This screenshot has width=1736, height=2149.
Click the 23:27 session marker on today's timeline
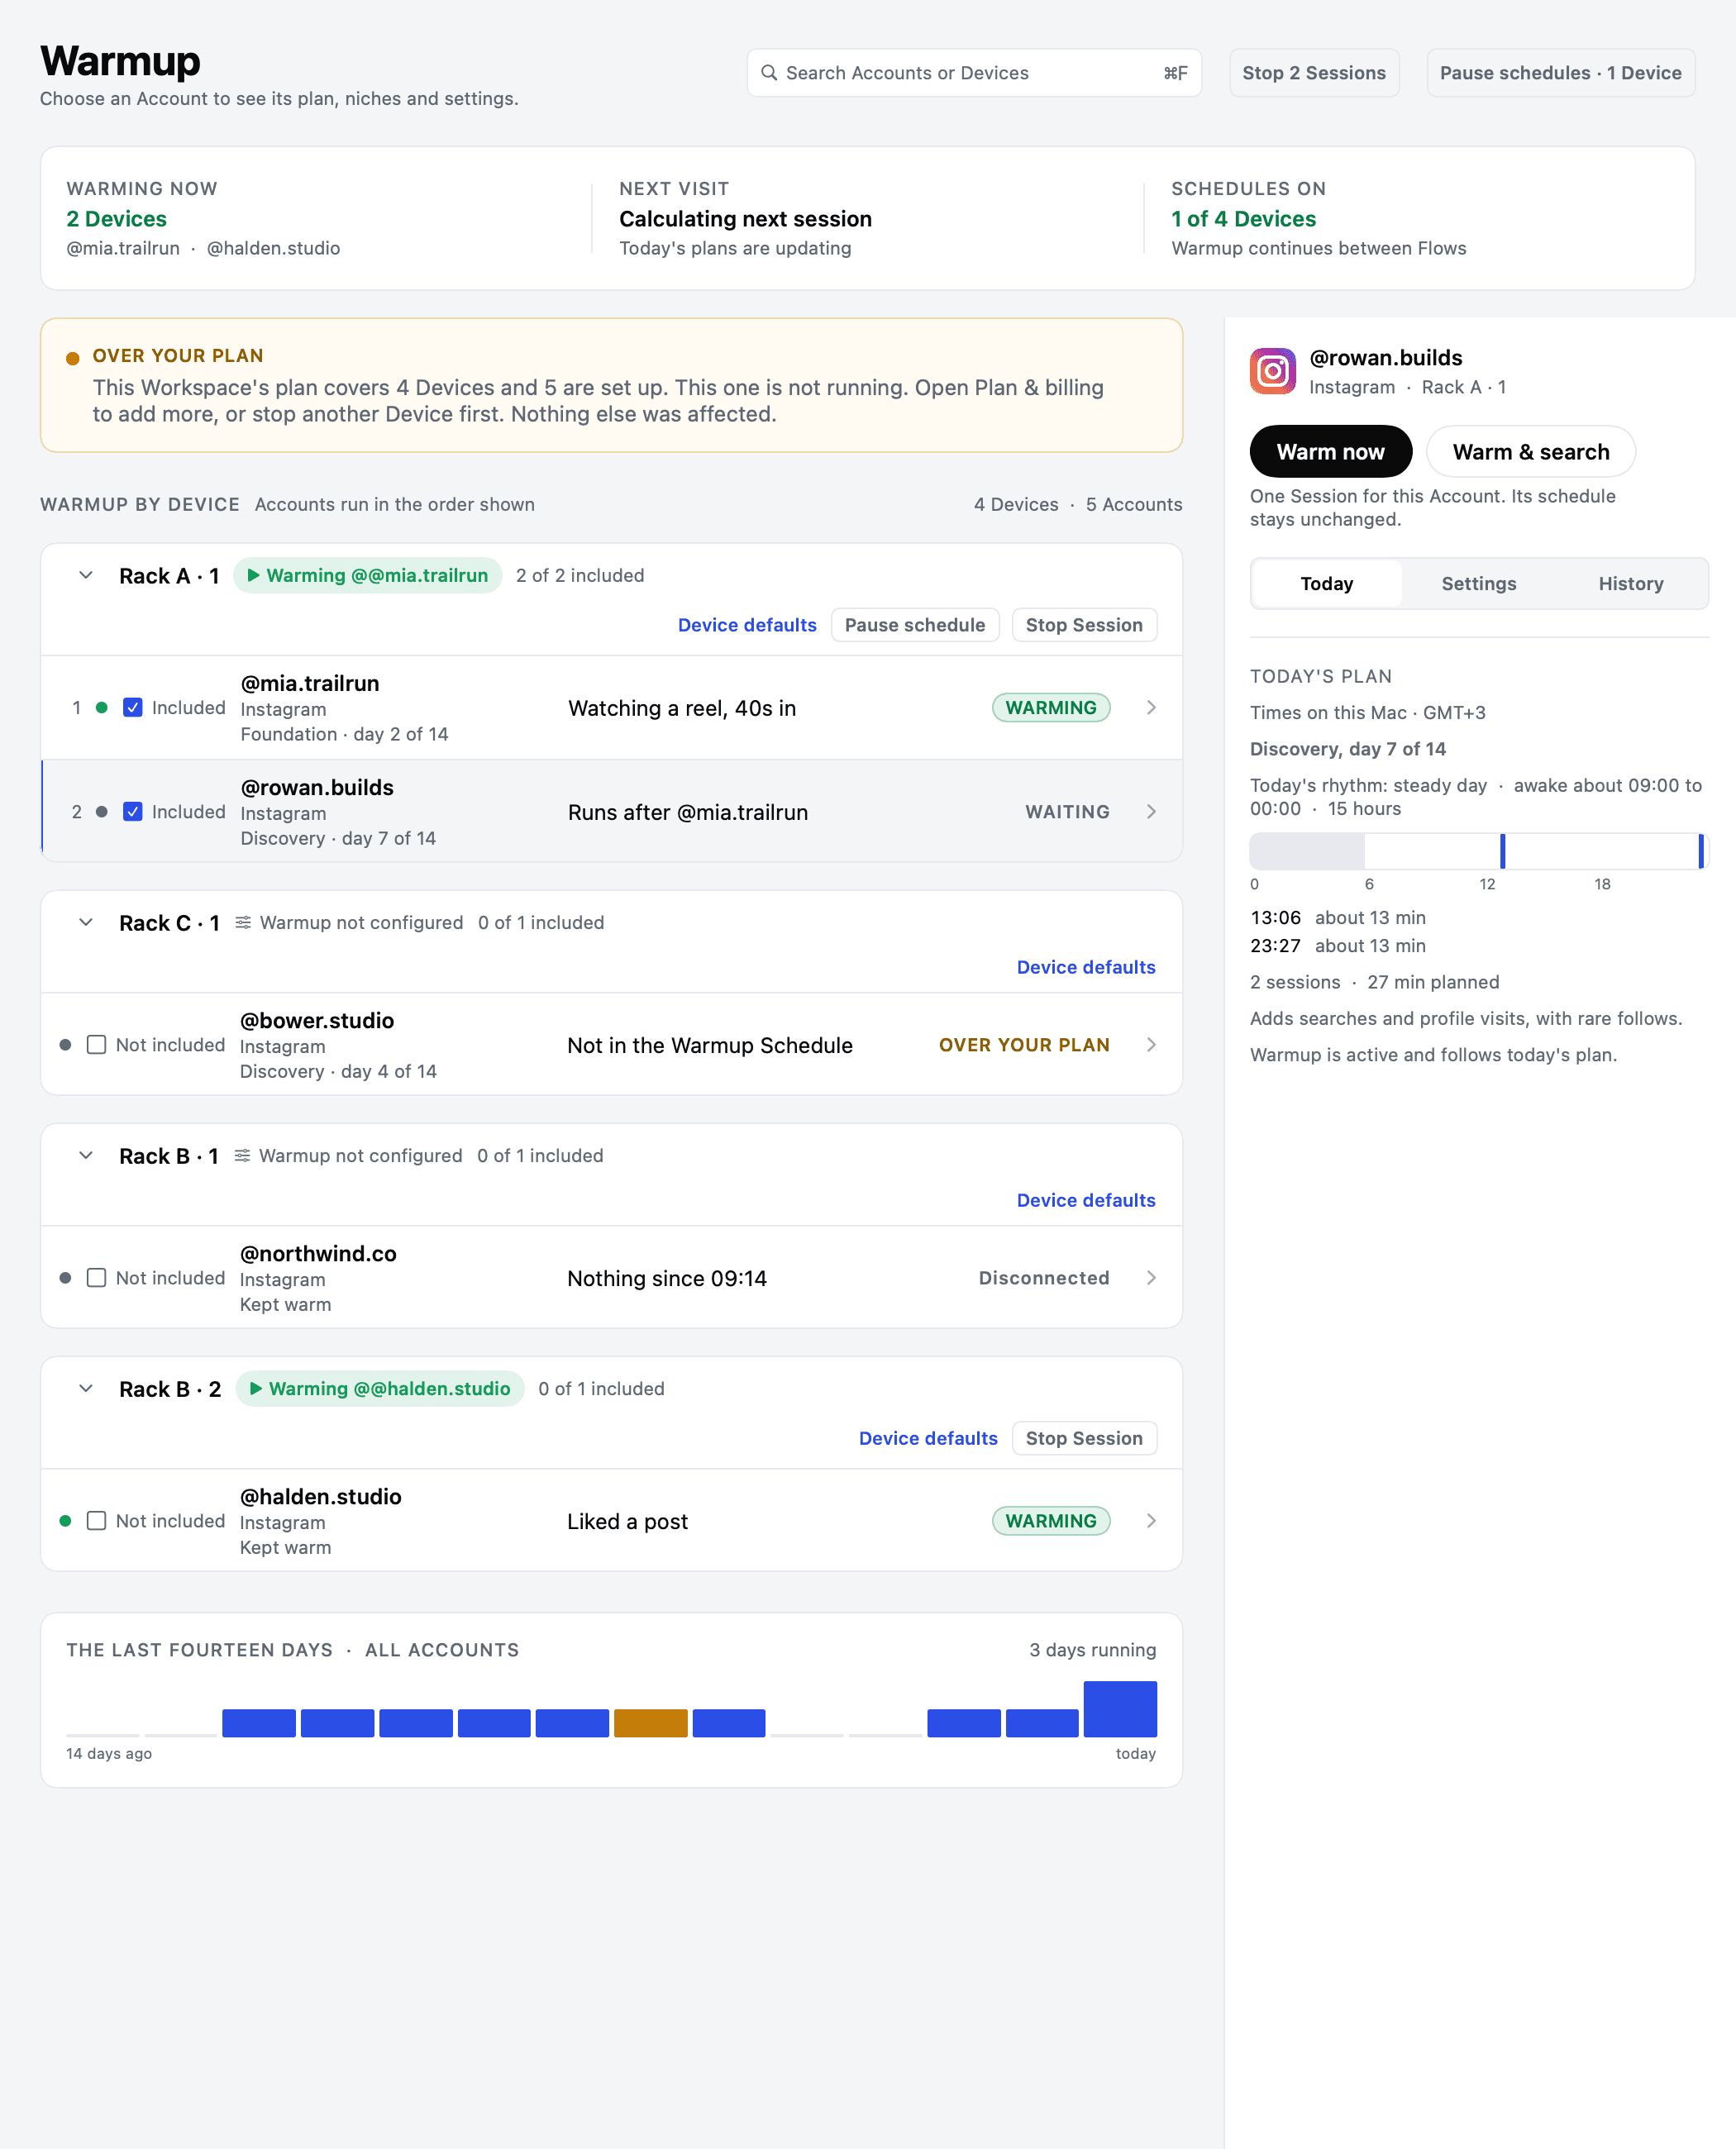click(x=1700, y=851)
